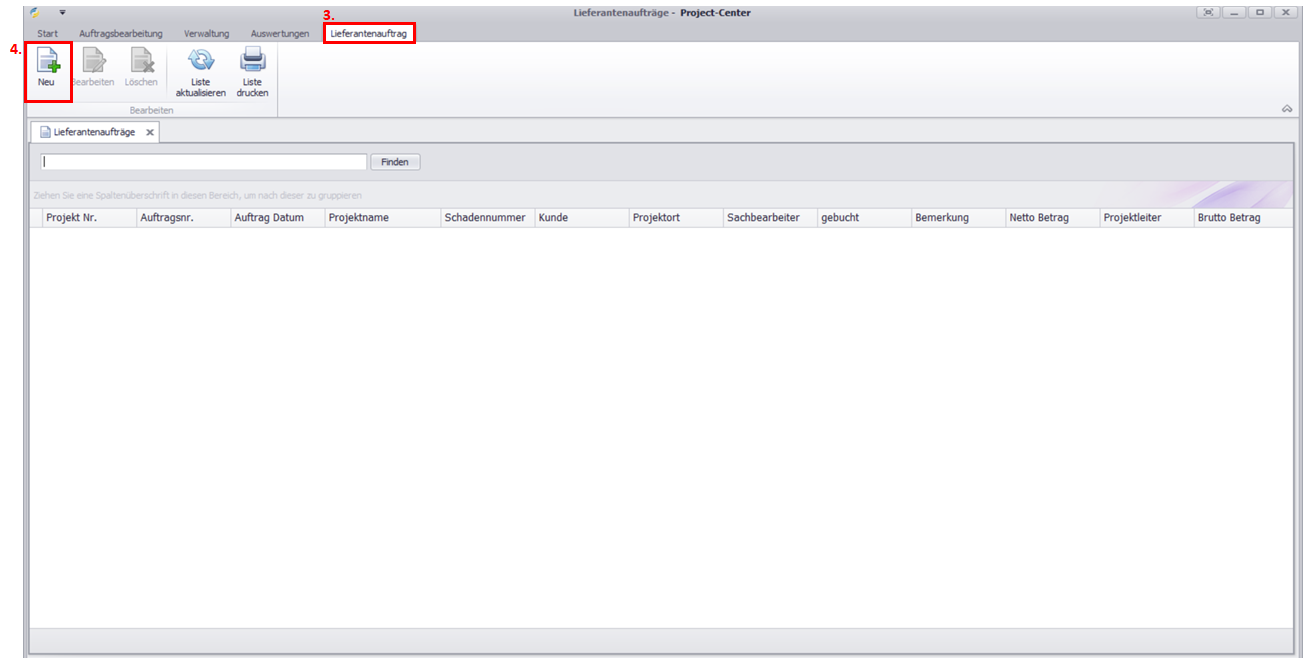Image resolution: width=1303 pixels, height=658 pixels.
Task: Refresh list with Liste aktualisieren icon
Action: point(201,62)
